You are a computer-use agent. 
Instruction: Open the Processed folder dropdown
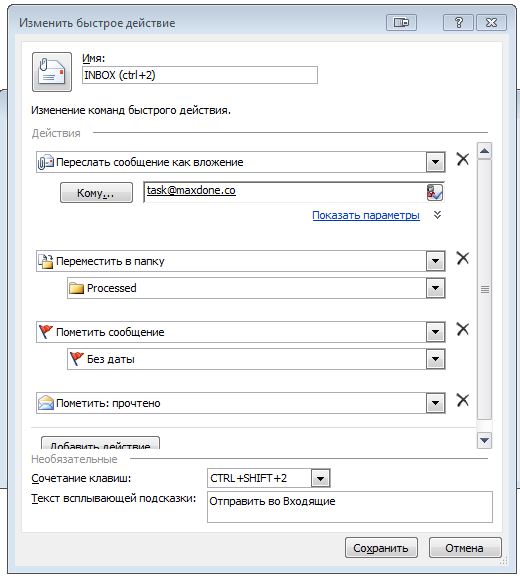[x=435, y=288]
